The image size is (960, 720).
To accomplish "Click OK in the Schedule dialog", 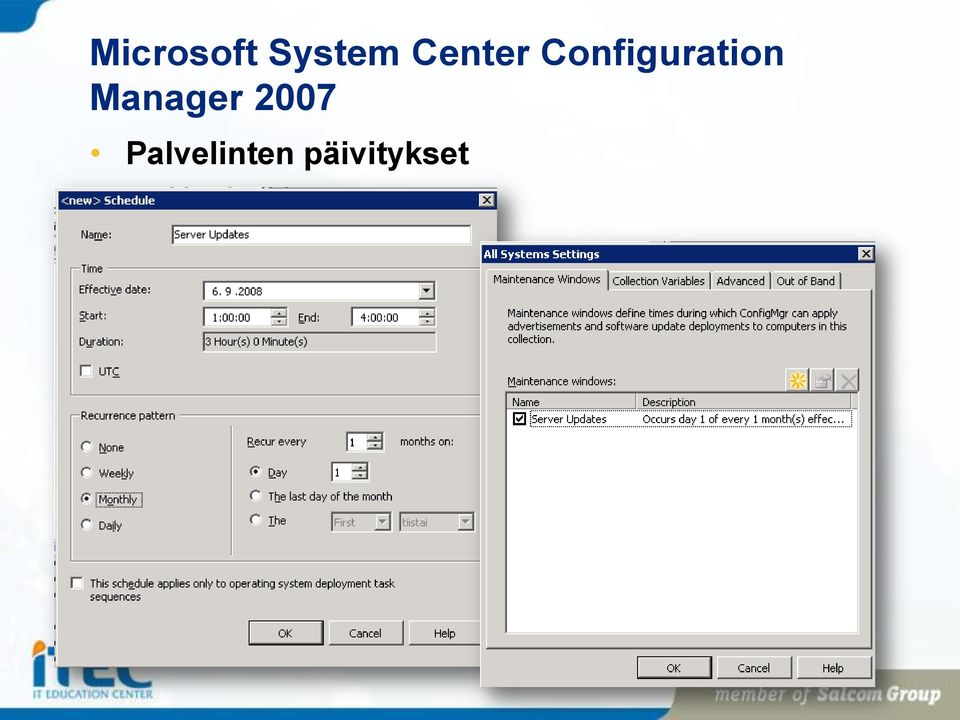I will point(285,633).
